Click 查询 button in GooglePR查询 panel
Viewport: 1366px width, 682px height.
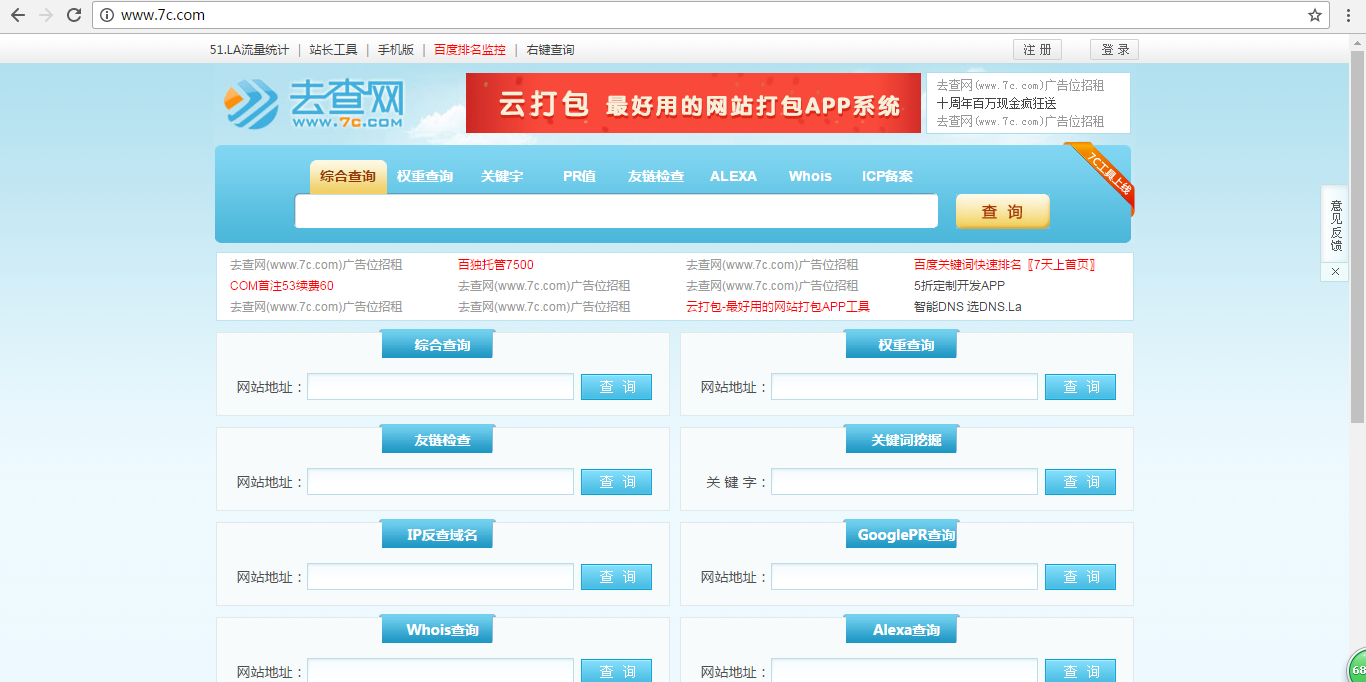[1080, 577]
